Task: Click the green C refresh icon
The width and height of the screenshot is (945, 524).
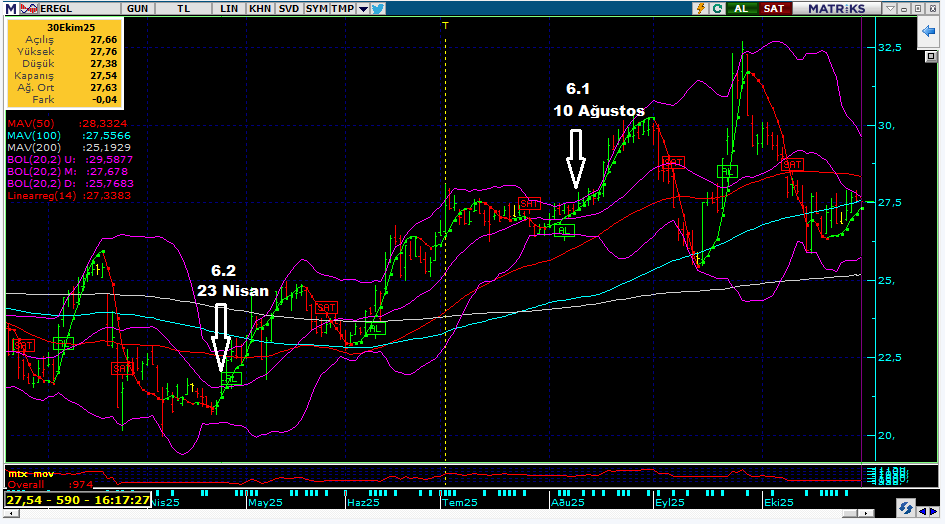Action: [718, 8]
